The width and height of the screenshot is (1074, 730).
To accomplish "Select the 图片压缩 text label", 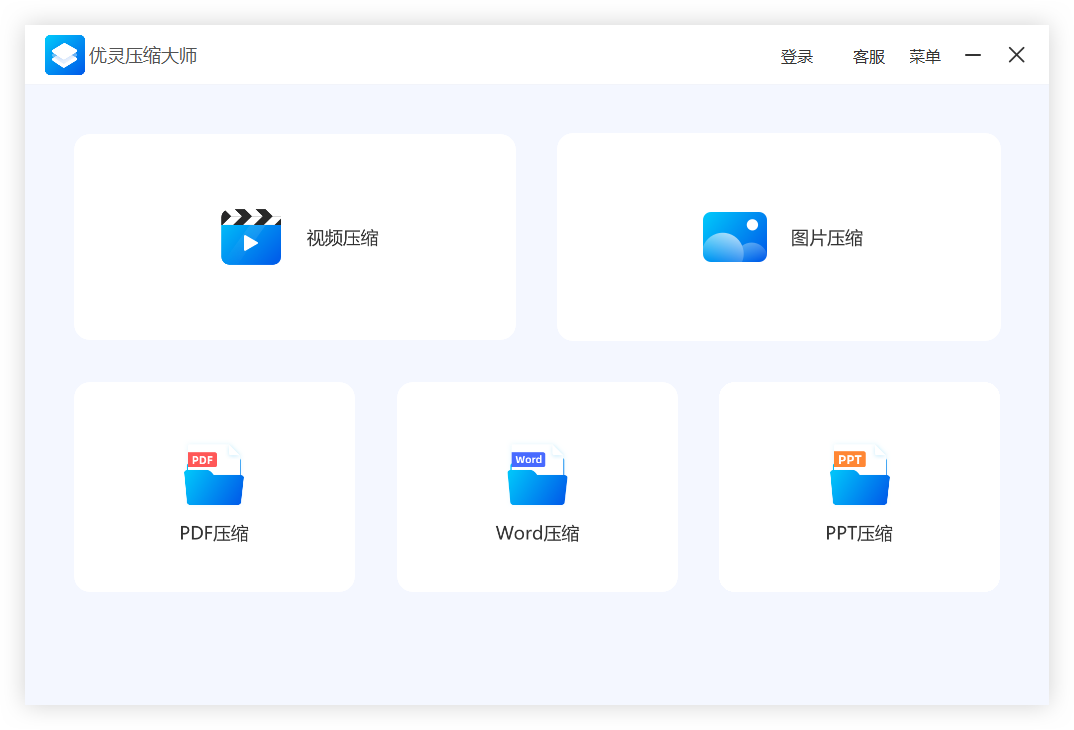I will point(827,238).
